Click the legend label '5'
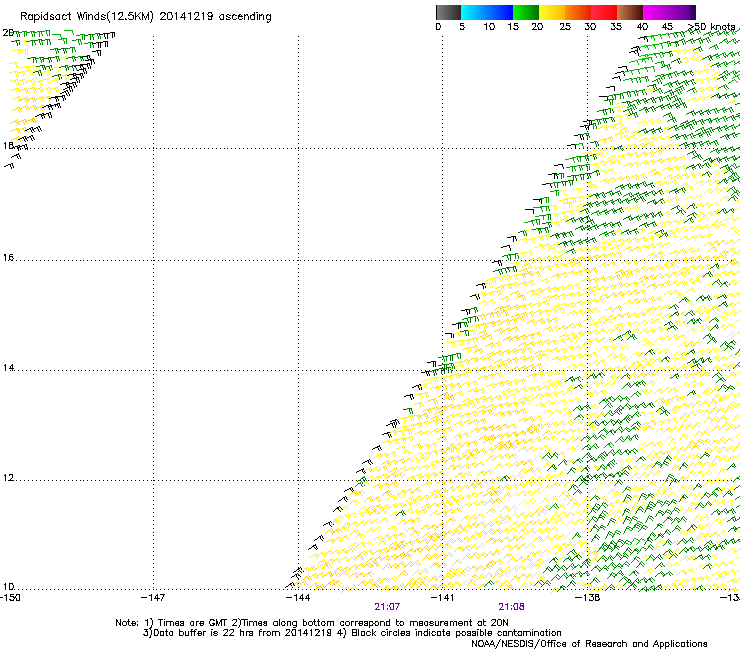This screenshot has height=650, width=740. pyautogui.click(x=462, y=27)
